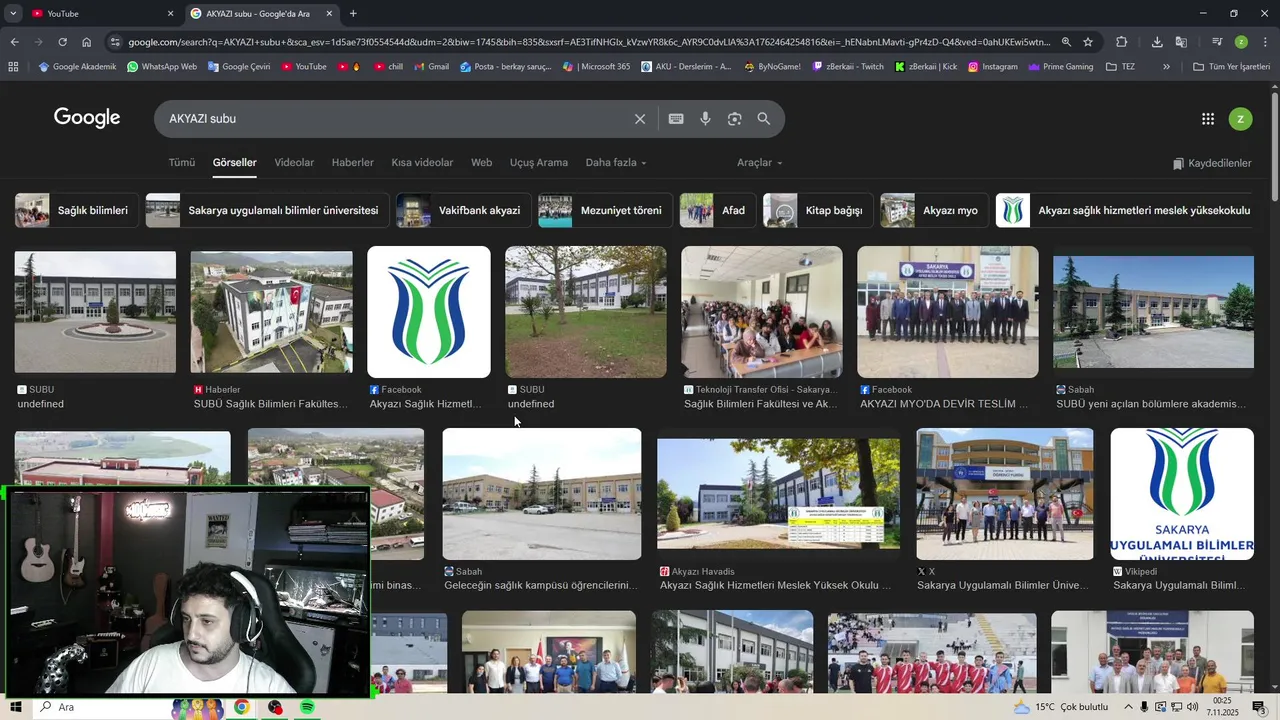
Task: Open the TEZ bookmark folder
Action: coord(1120,67)
